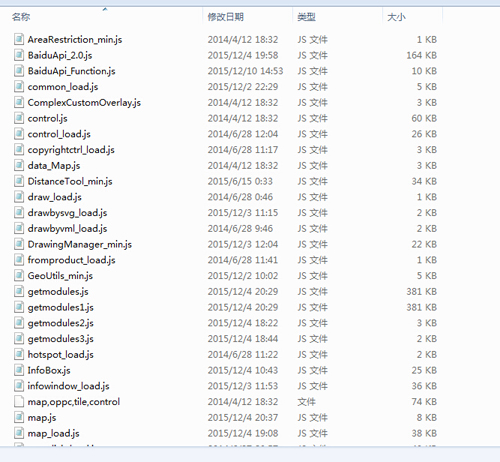The width and height of the screenshot is (500, 462).
Task: Sort by 修改日期 column header
Action: (x=226, y=17)
